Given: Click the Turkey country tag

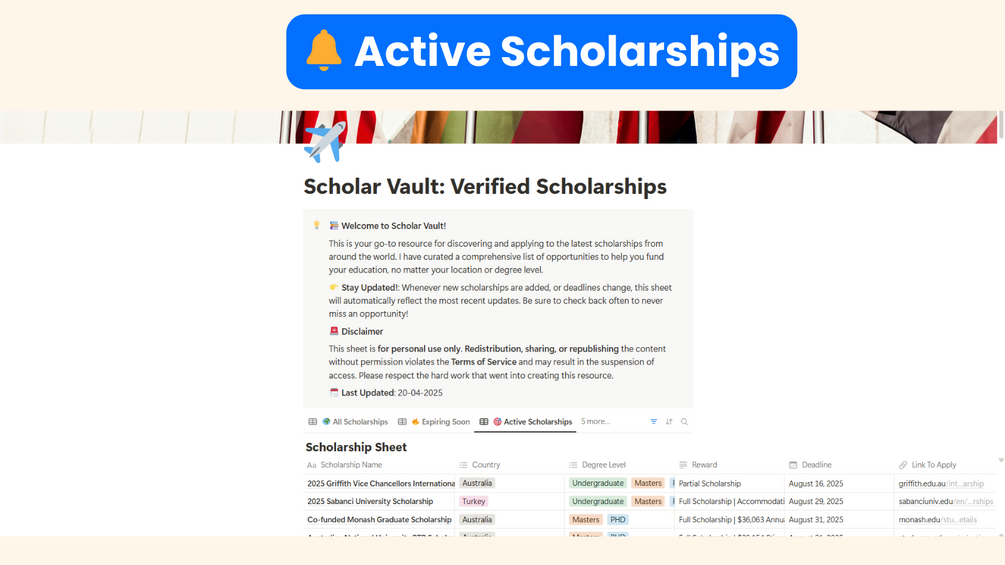Looking at the screenshot, I should tap(474, 502).
